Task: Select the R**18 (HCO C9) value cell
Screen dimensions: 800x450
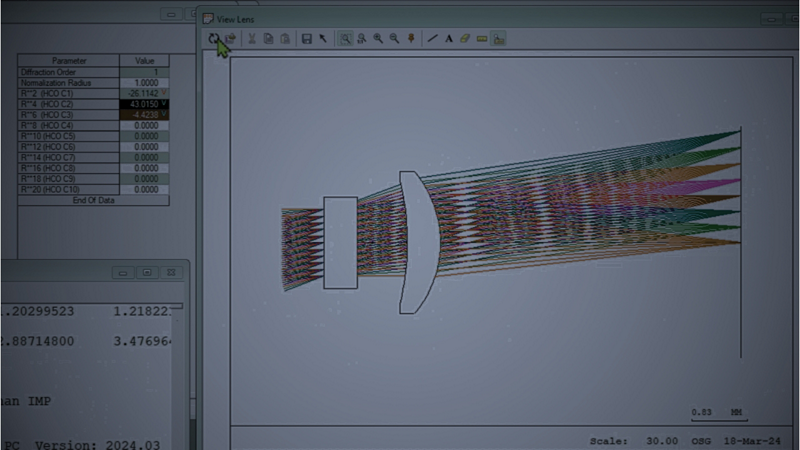Action: [144, 180]
